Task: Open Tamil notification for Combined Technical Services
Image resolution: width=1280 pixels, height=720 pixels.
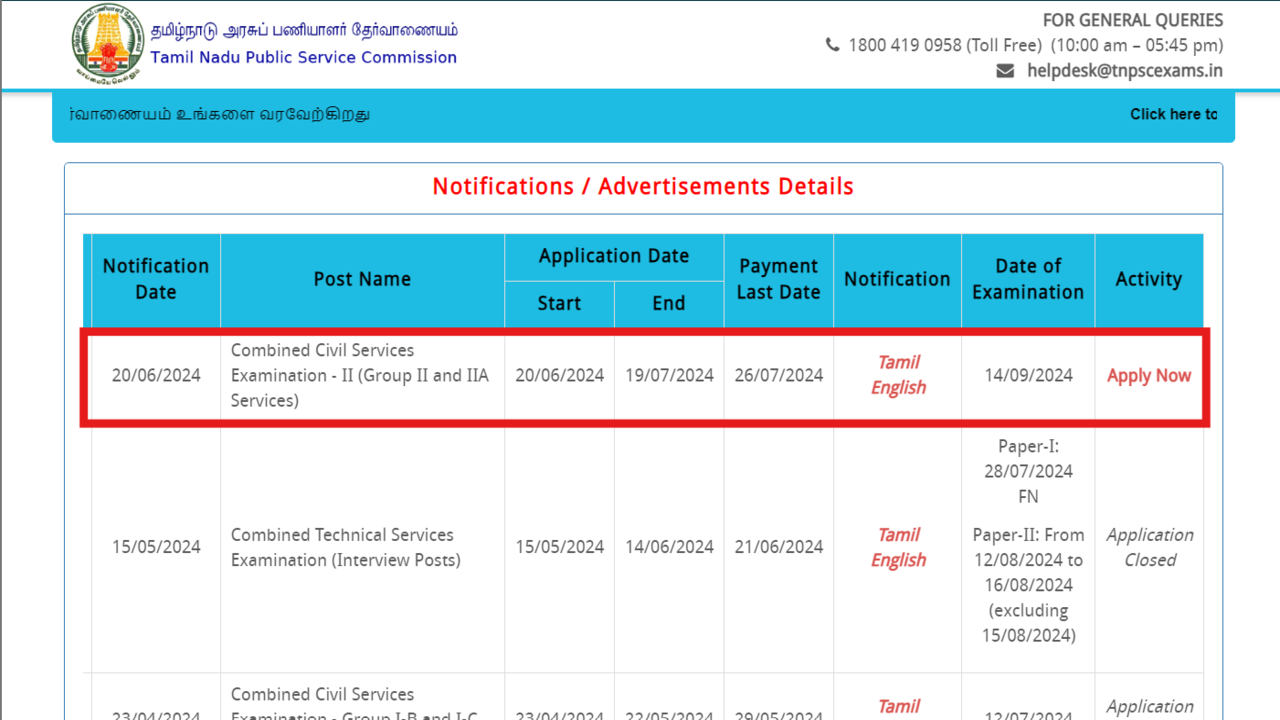Action: (x=898, y=535)
